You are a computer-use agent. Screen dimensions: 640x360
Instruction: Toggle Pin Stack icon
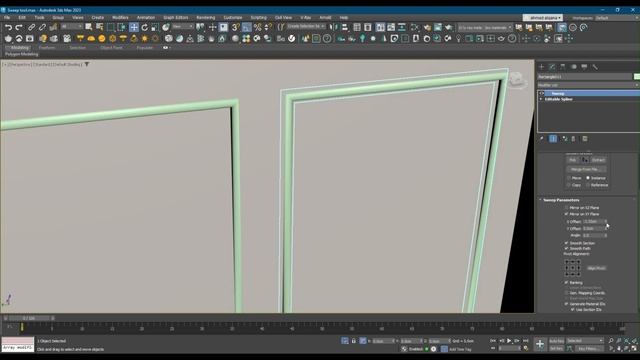tap(542, 139)
